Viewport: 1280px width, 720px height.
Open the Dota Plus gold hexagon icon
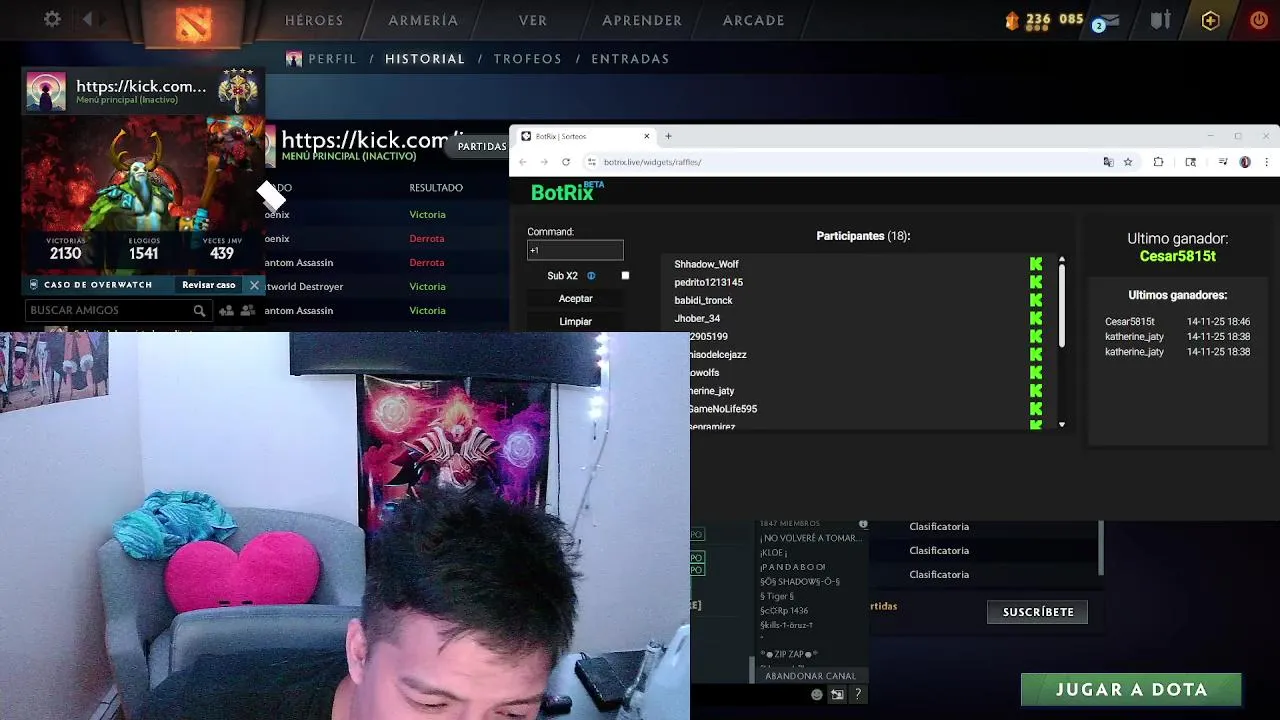click(x=1210, y=20)
